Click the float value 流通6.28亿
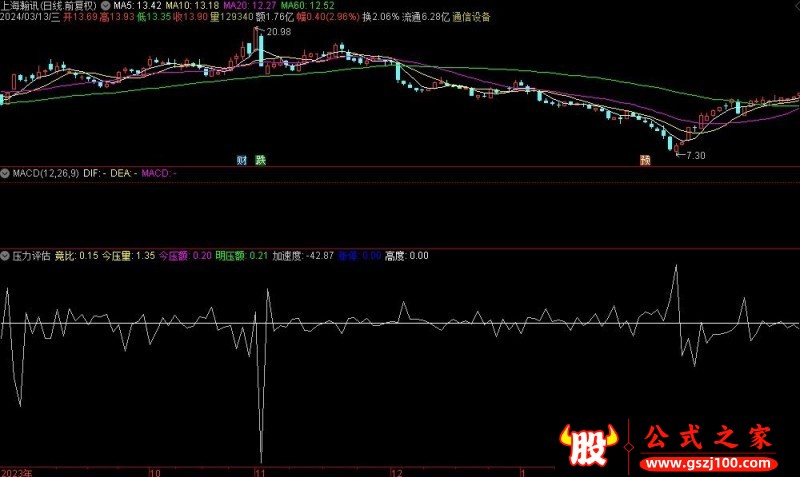Screen dimensions: 800x477 pyautogui.click(x=426, y=17)
